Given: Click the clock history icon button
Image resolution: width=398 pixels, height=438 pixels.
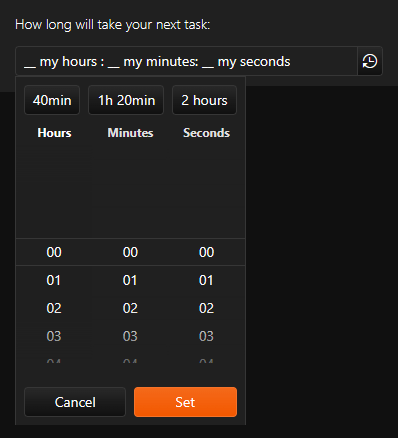Looking at the screenshot, I should 370,61.
